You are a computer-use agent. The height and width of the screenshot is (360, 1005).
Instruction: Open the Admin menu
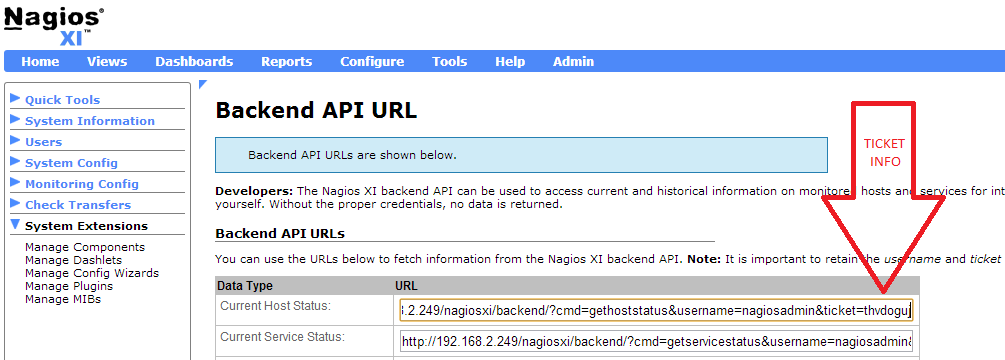(x=573, y=61)
